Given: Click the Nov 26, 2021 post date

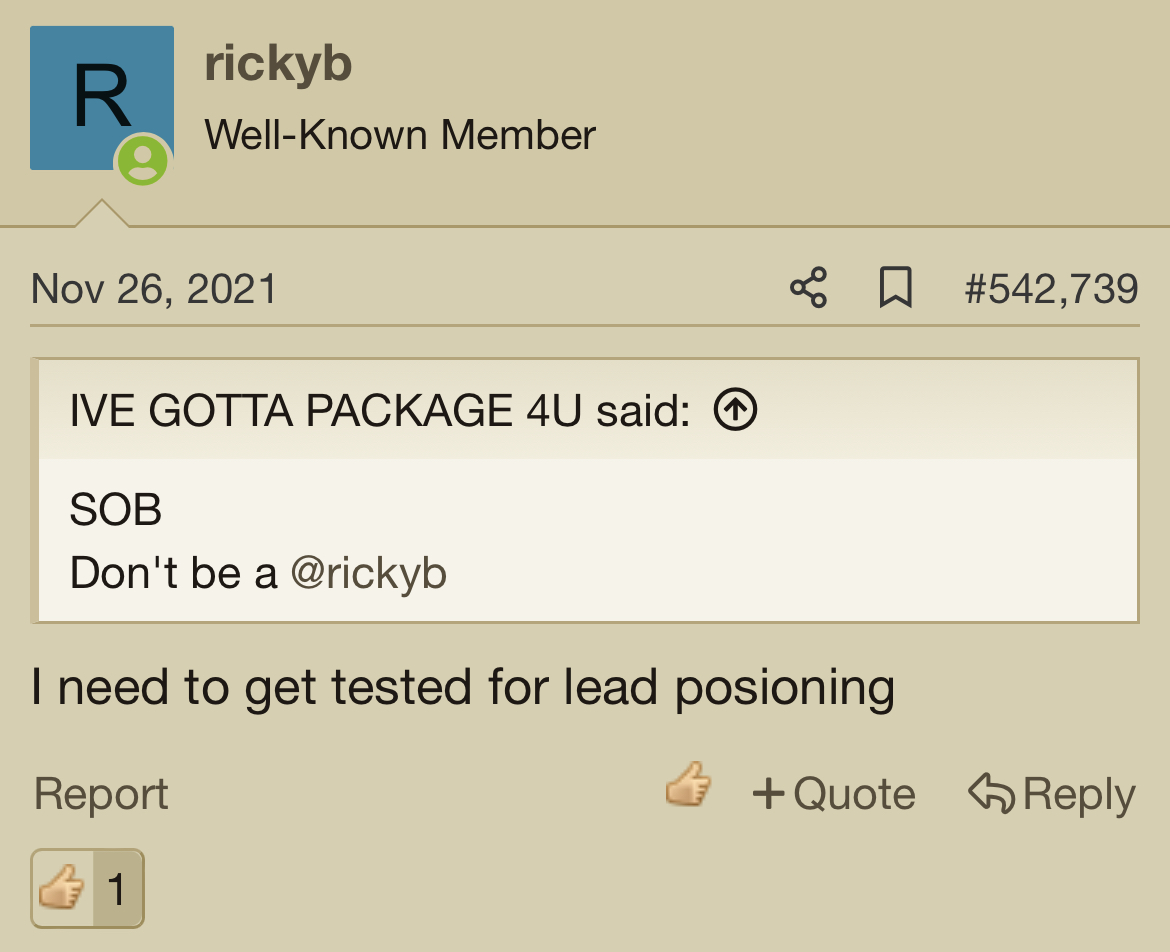Looking at the screenshot, I should (154, 289).
